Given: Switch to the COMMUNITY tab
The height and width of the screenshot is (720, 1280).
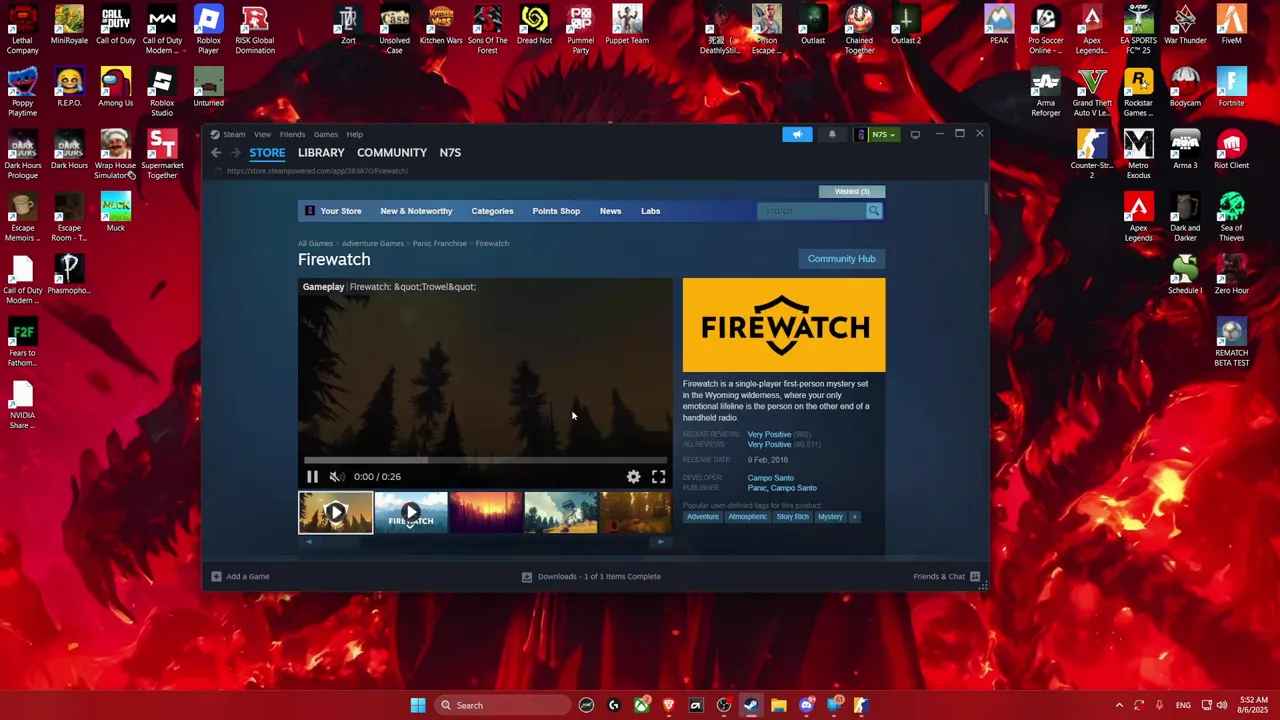Looking at the screenshot, I should tap(392, 153).
